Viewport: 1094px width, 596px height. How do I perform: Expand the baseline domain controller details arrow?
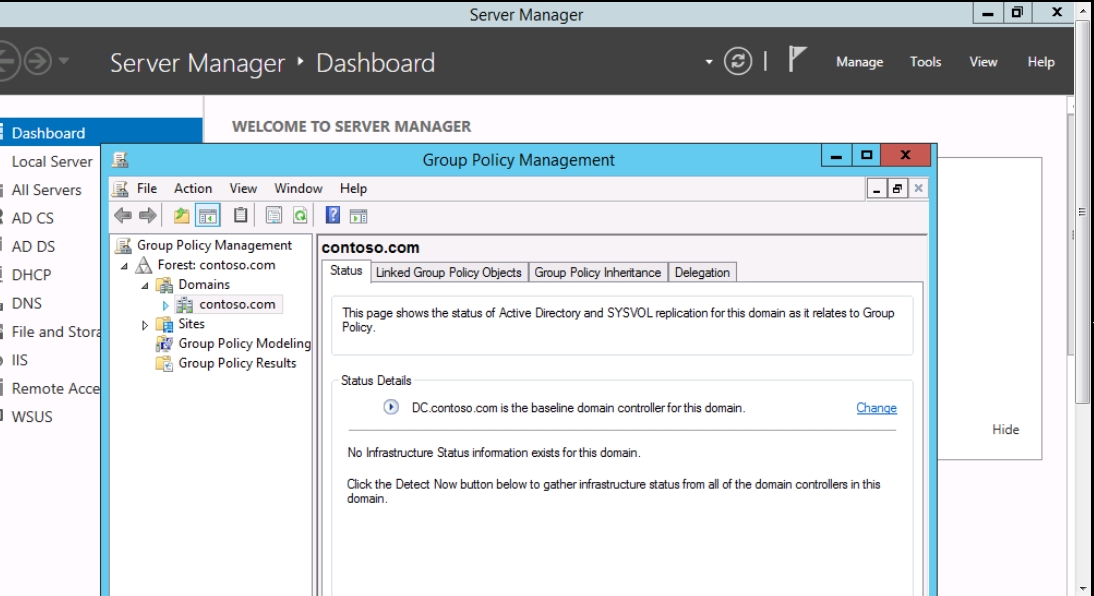click(391, 407)
